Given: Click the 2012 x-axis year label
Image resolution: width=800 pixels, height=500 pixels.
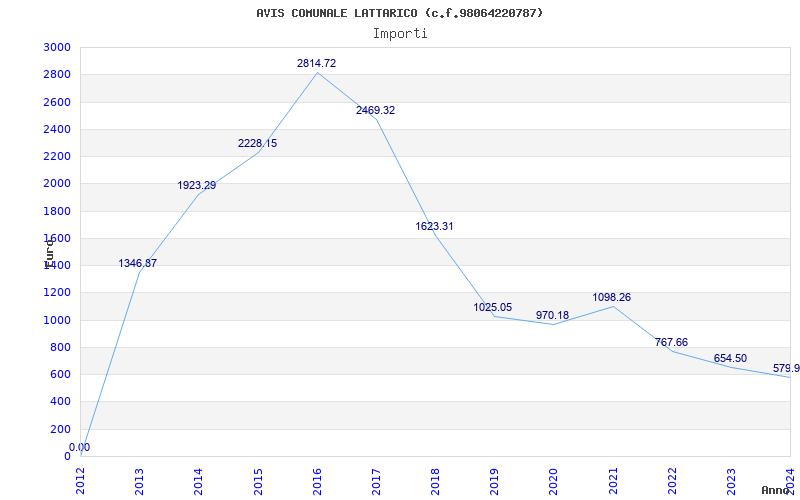Looking at the screenshot, I should click(81, 482).
